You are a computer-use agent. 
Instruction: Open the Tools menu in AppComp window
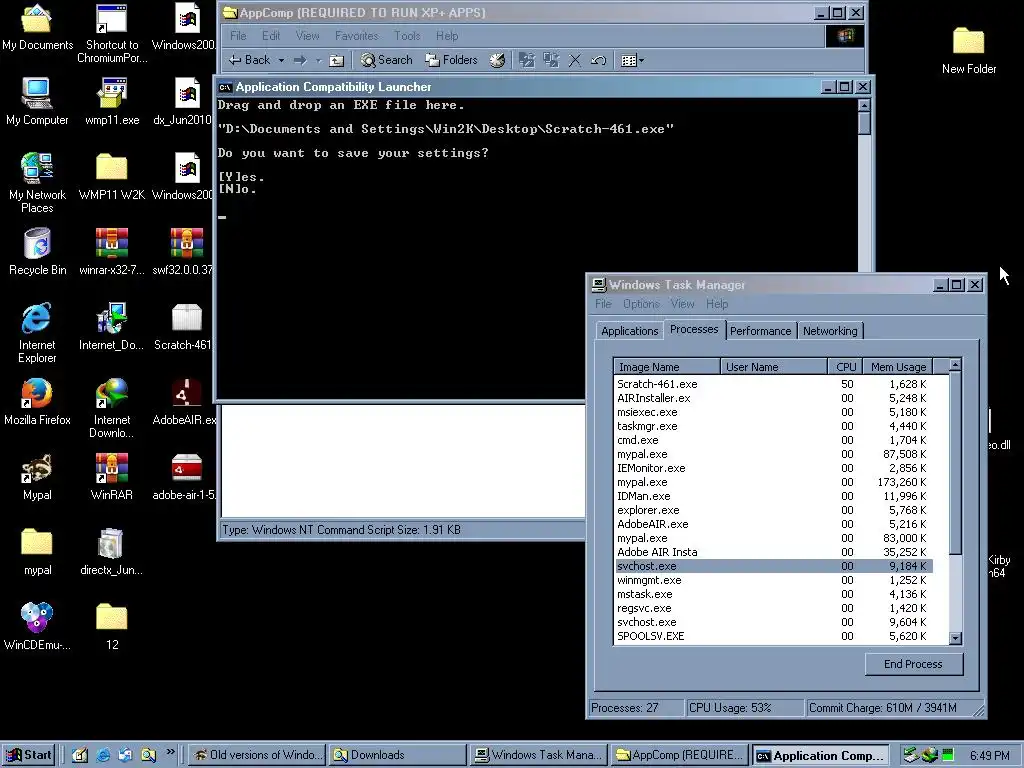407,36
